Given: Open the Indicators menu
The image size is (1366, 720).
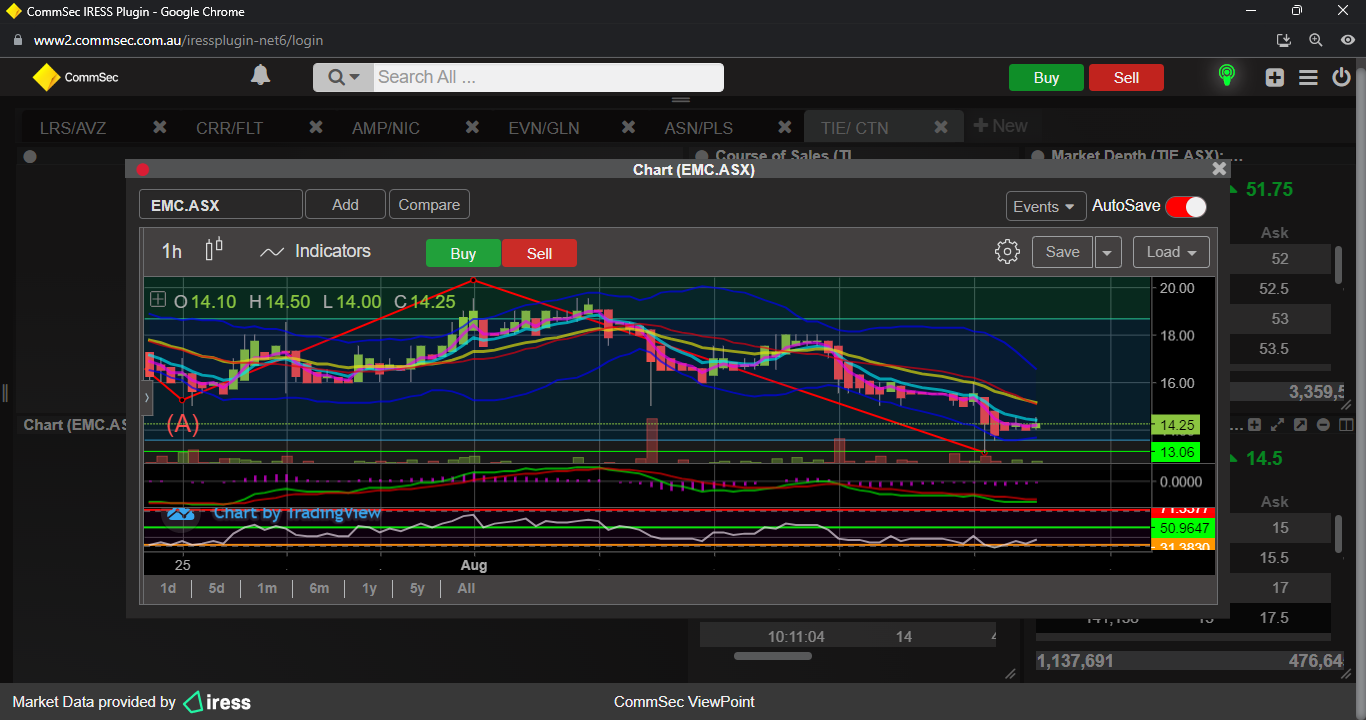Looking at the screenshot, I should click(x=316, y=252).
